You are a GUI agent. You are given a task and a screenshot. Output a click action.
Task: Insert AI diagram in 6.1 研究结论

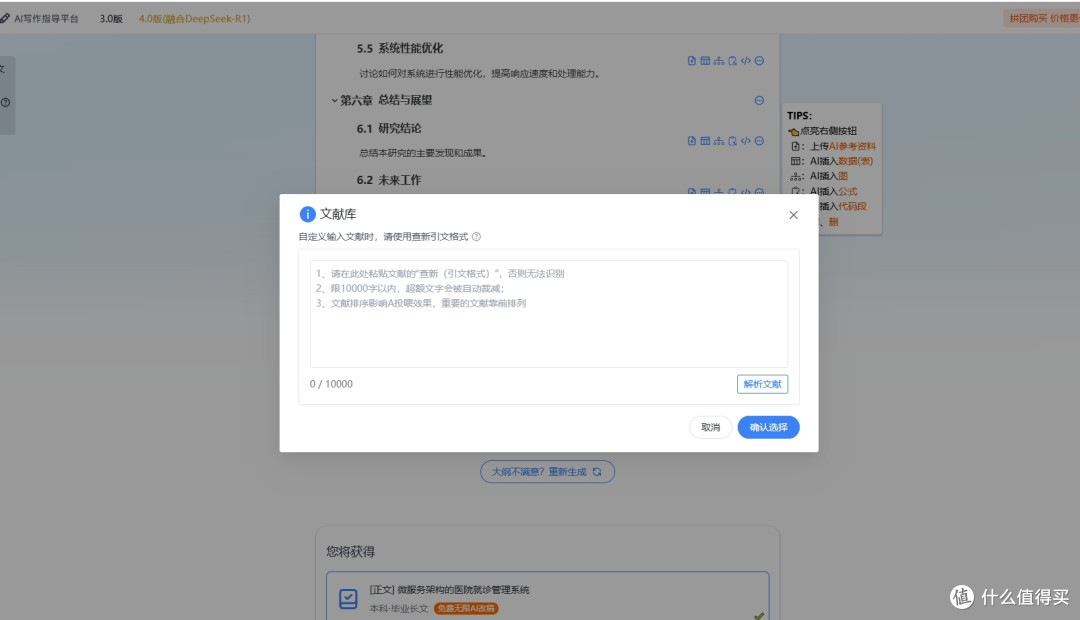(x=718, y=141)
